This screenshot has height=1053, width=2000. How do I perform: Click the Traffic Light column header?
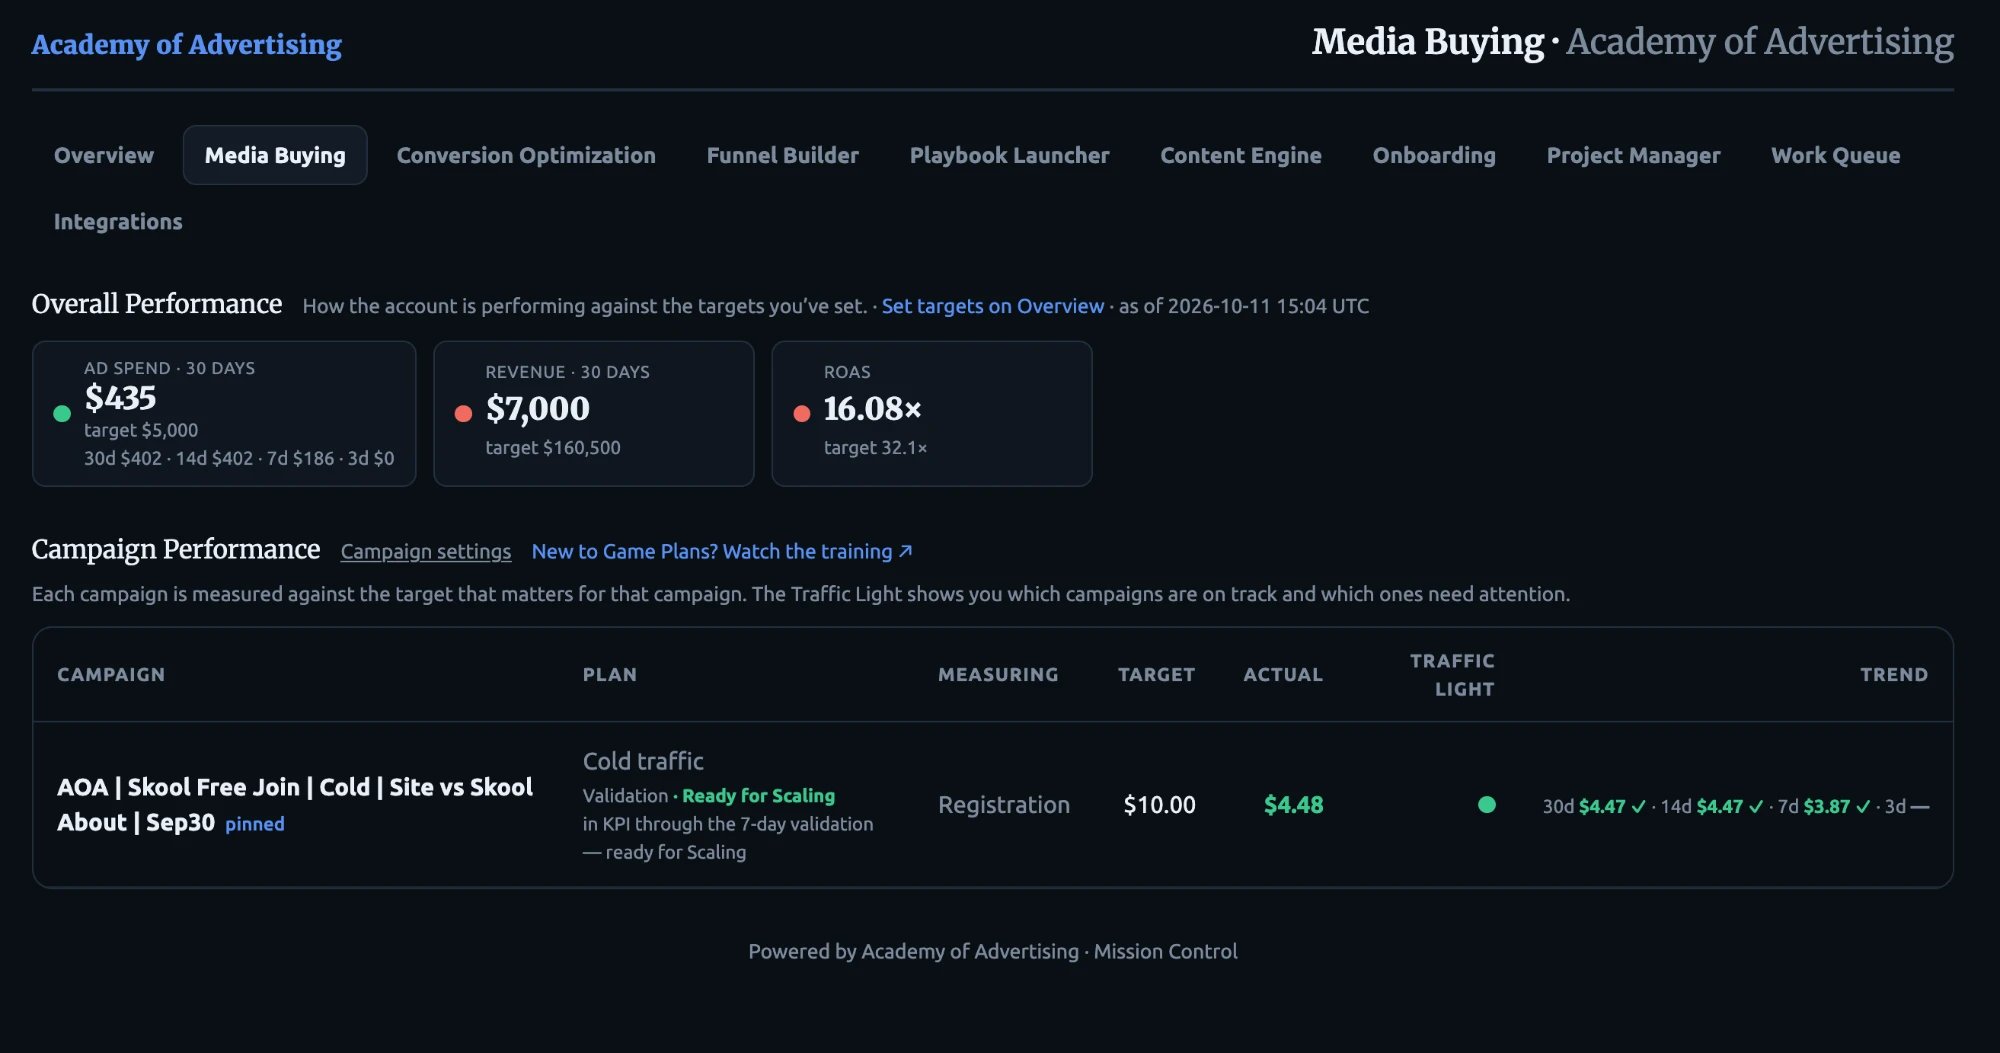1452,675
